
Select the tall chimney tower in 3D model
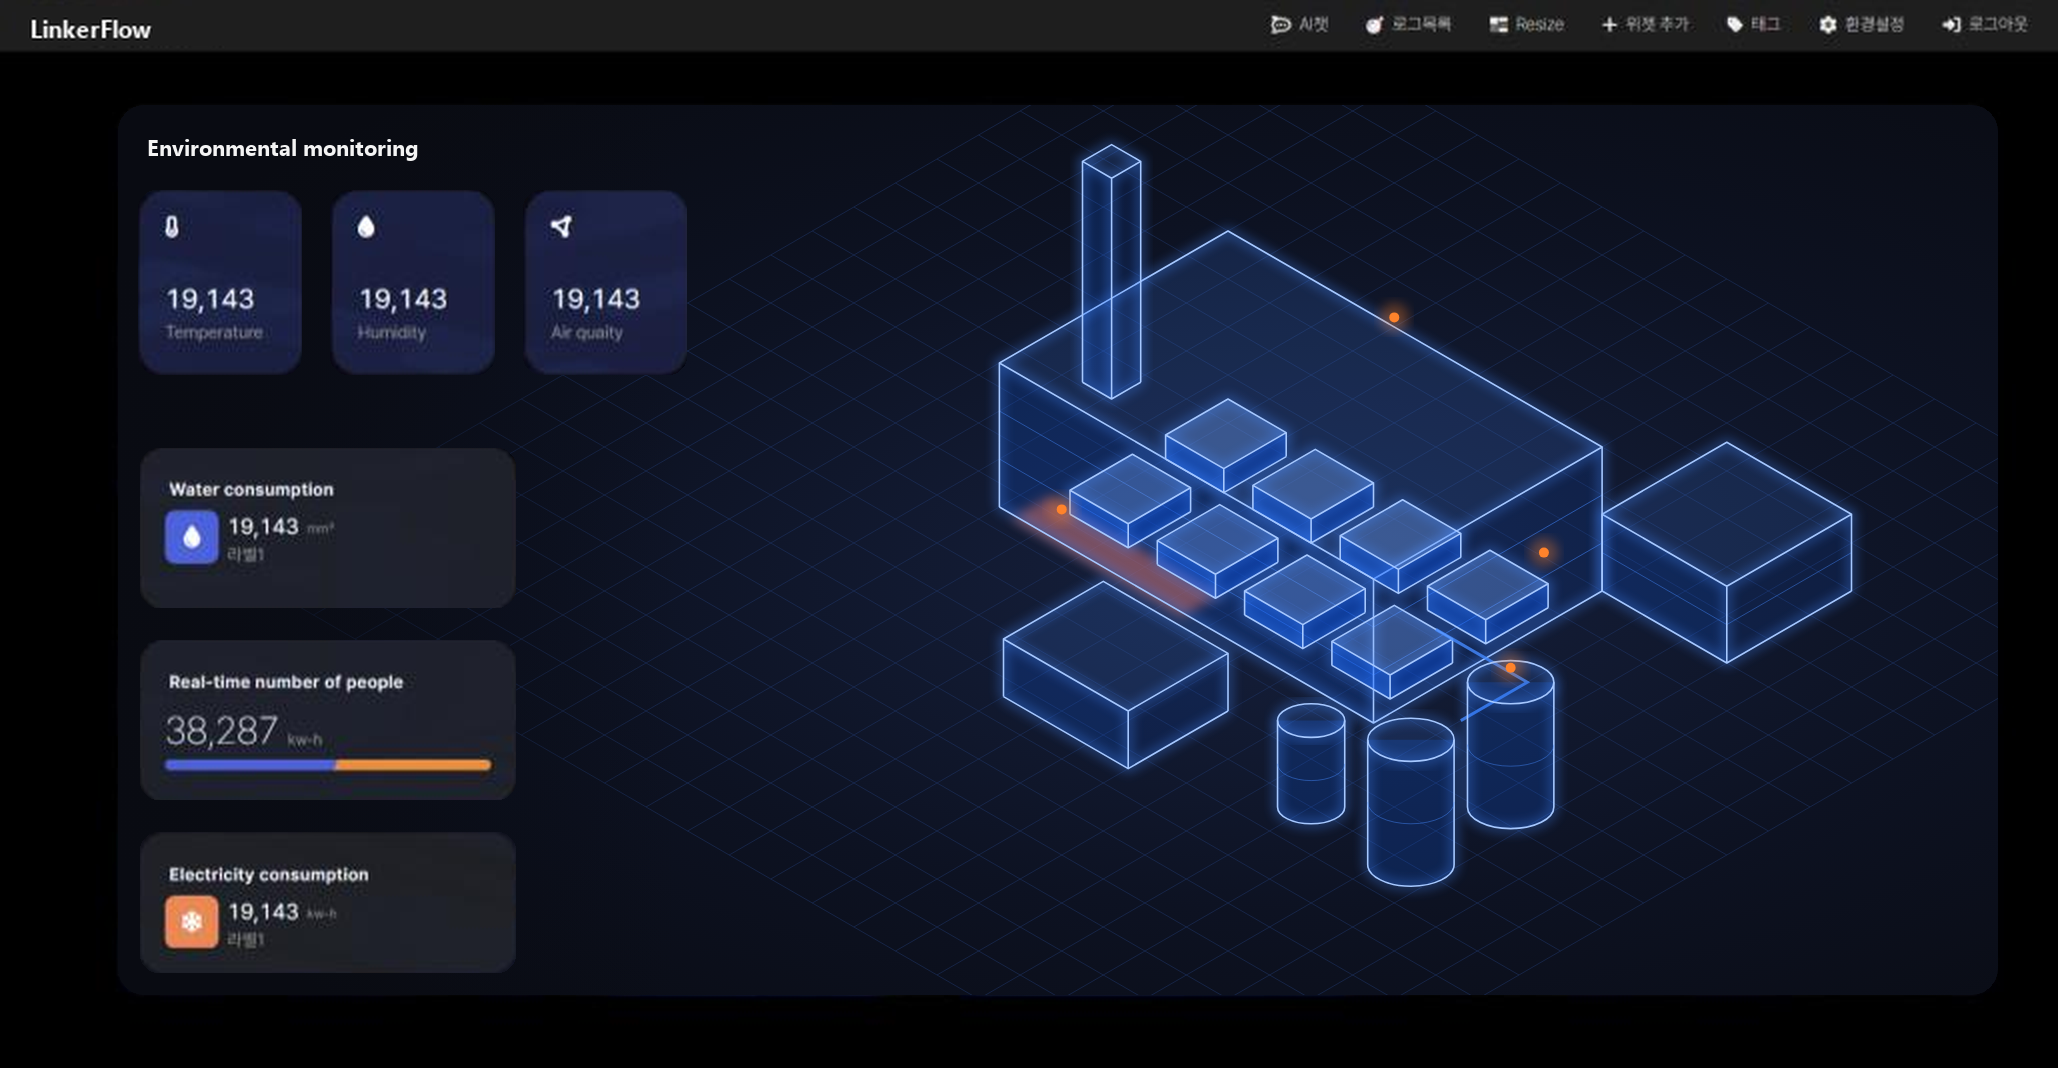pos(1111,271)
